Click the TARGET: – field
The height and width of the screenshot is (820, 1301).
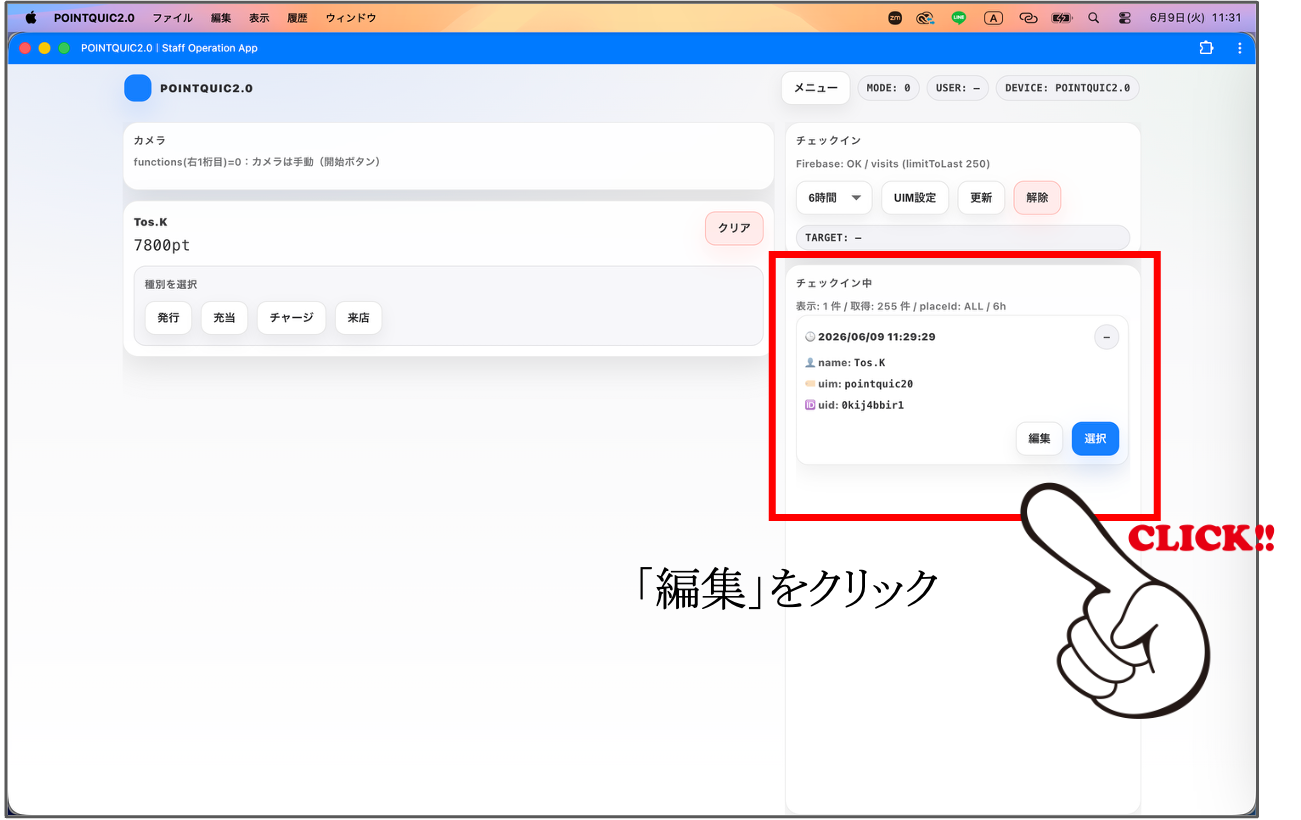coord(963,238)
